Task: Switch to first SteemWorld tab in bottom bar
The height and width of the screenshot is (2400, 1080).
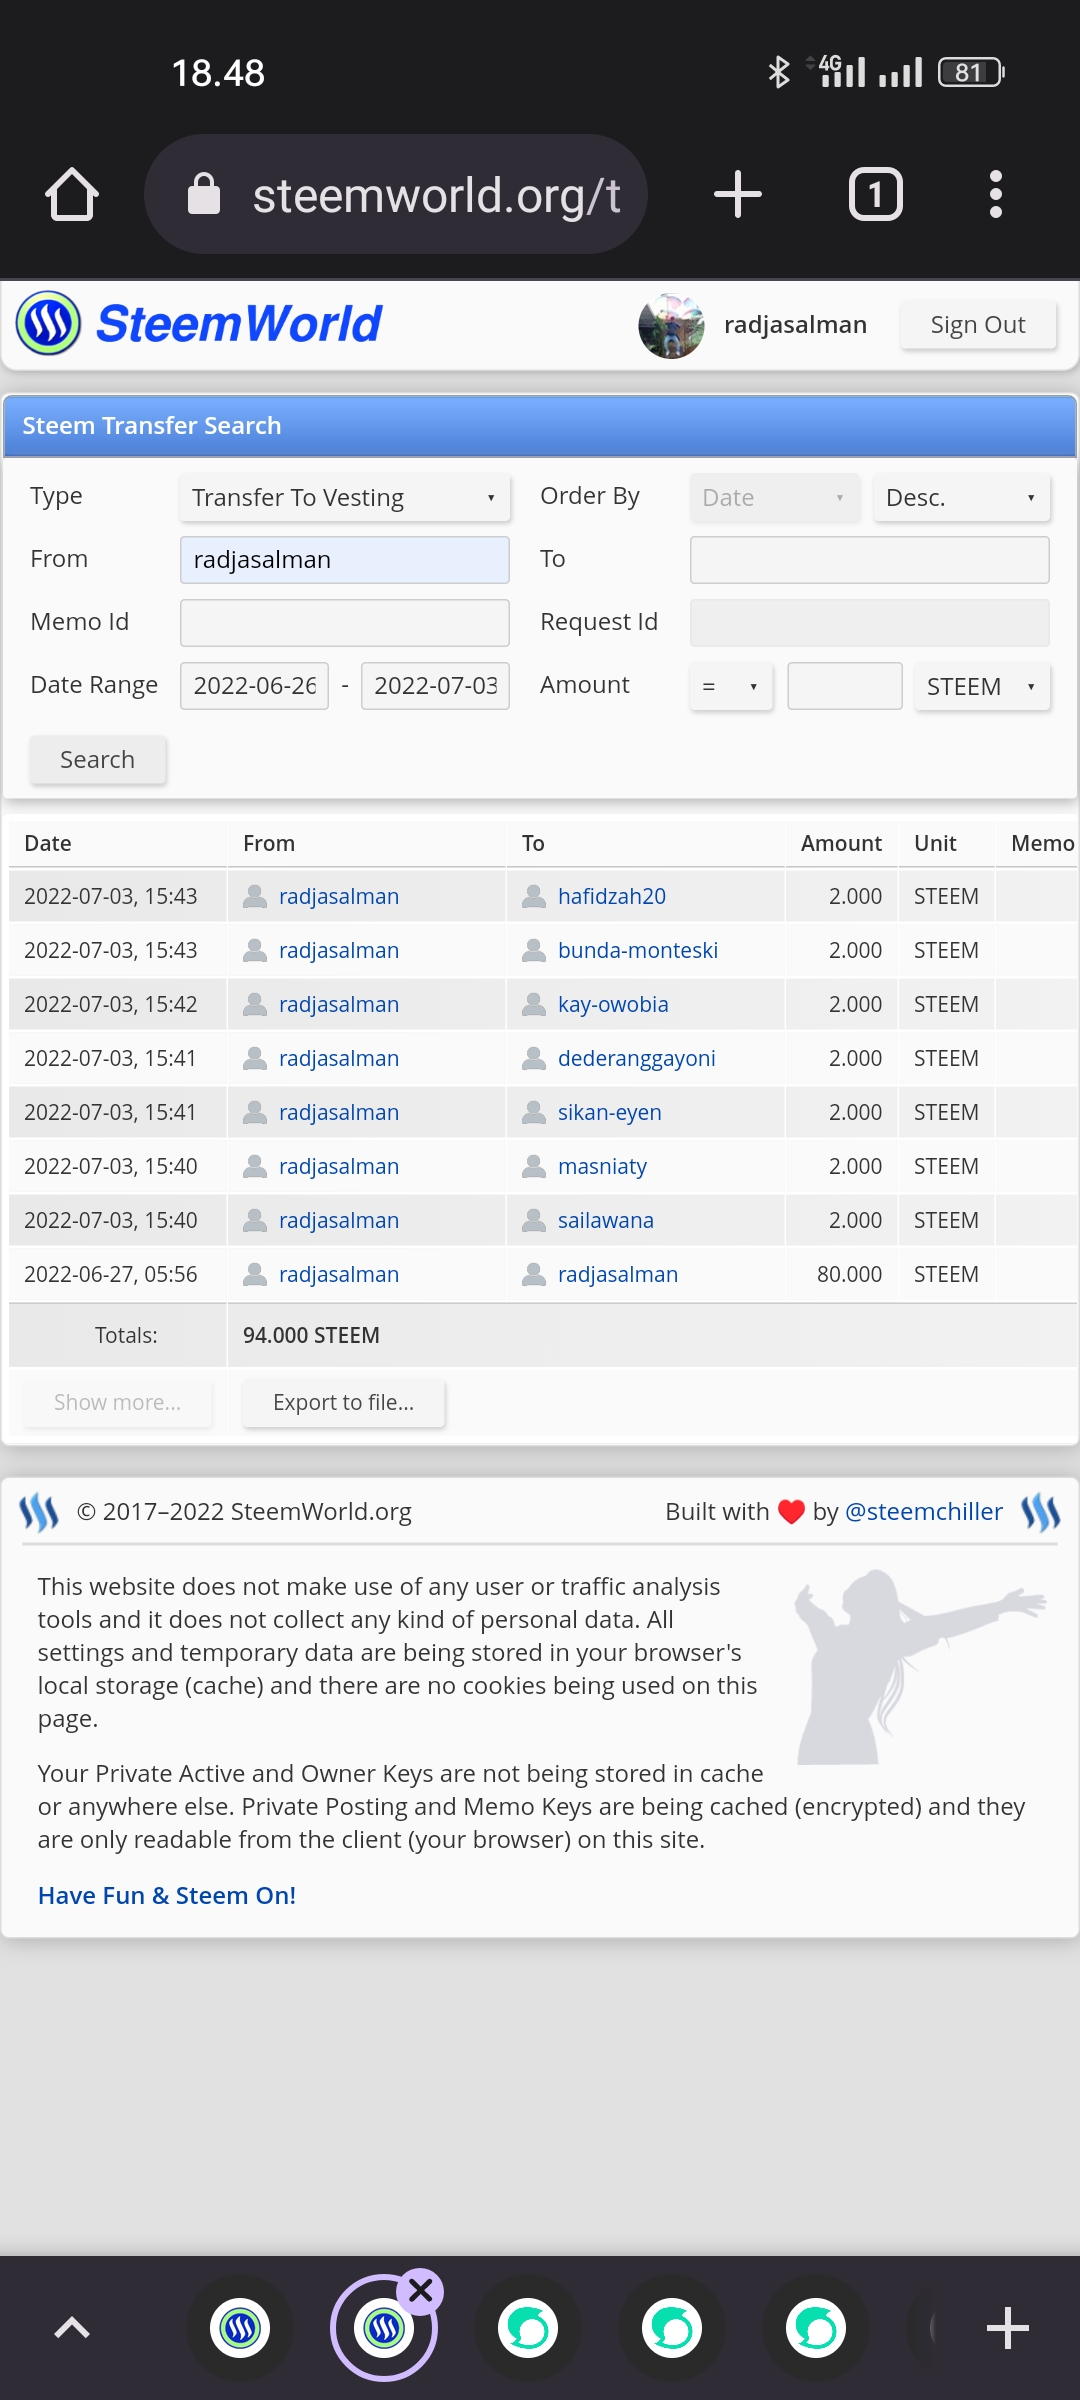Action: tap(240, 2329)
